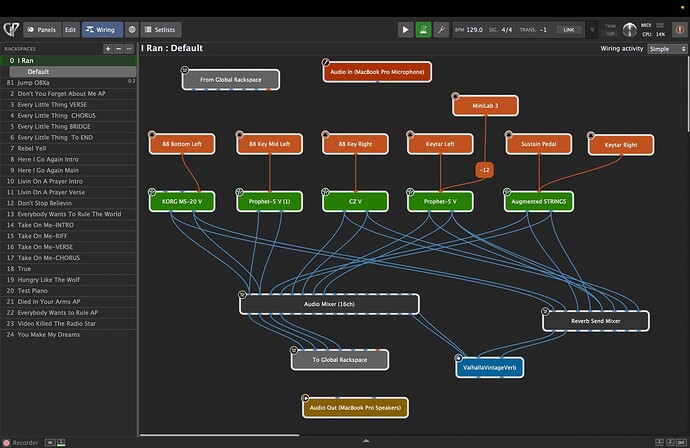Select 'You Make My Dreams' rackspace

tap(68, 334)
